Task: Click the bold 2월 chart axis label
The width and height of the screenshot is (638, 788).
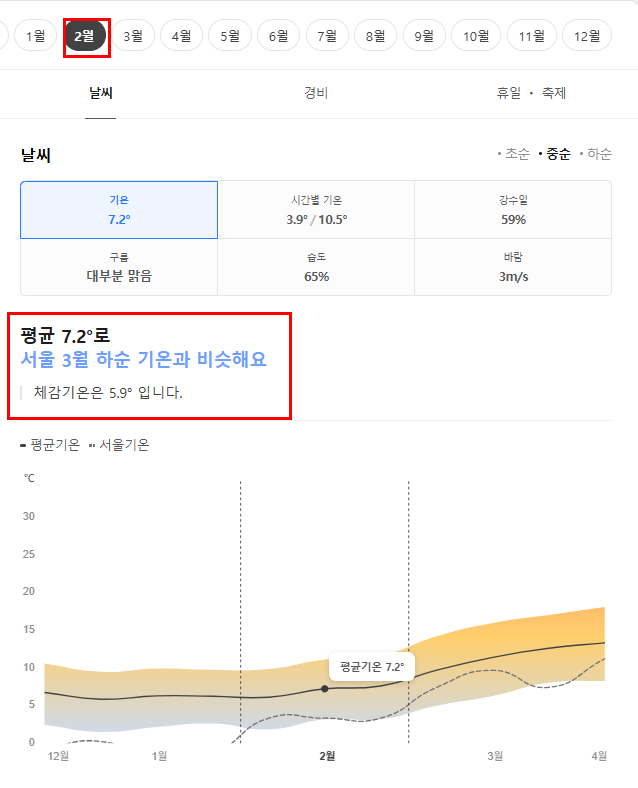Action: click(327, 756)
